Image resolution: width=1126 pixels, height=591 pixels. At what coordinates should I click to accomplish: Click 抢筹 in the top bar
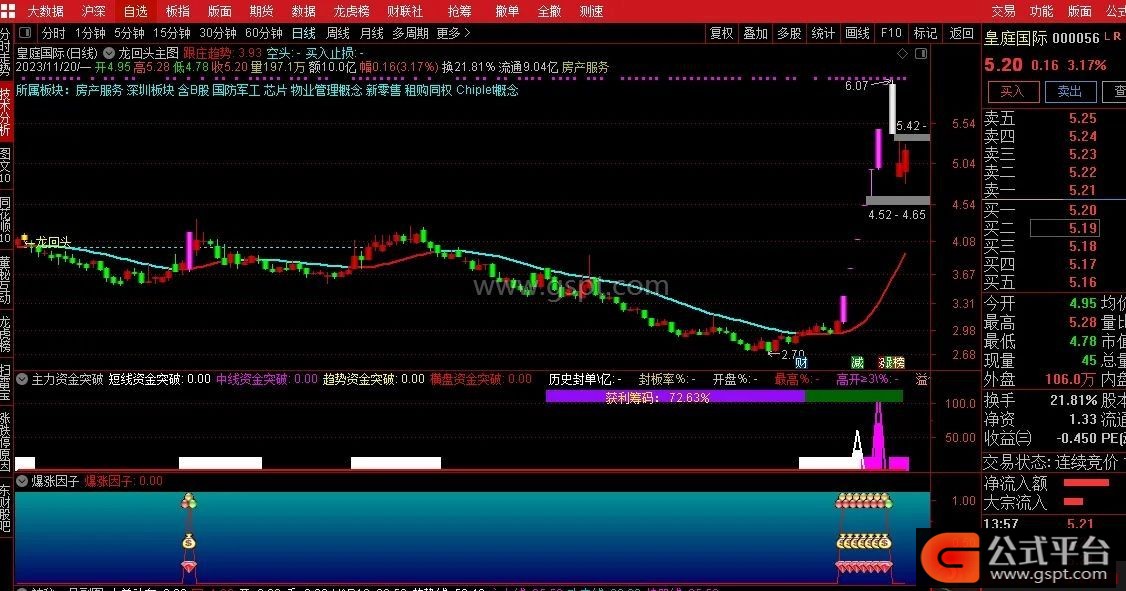[460, 11]
